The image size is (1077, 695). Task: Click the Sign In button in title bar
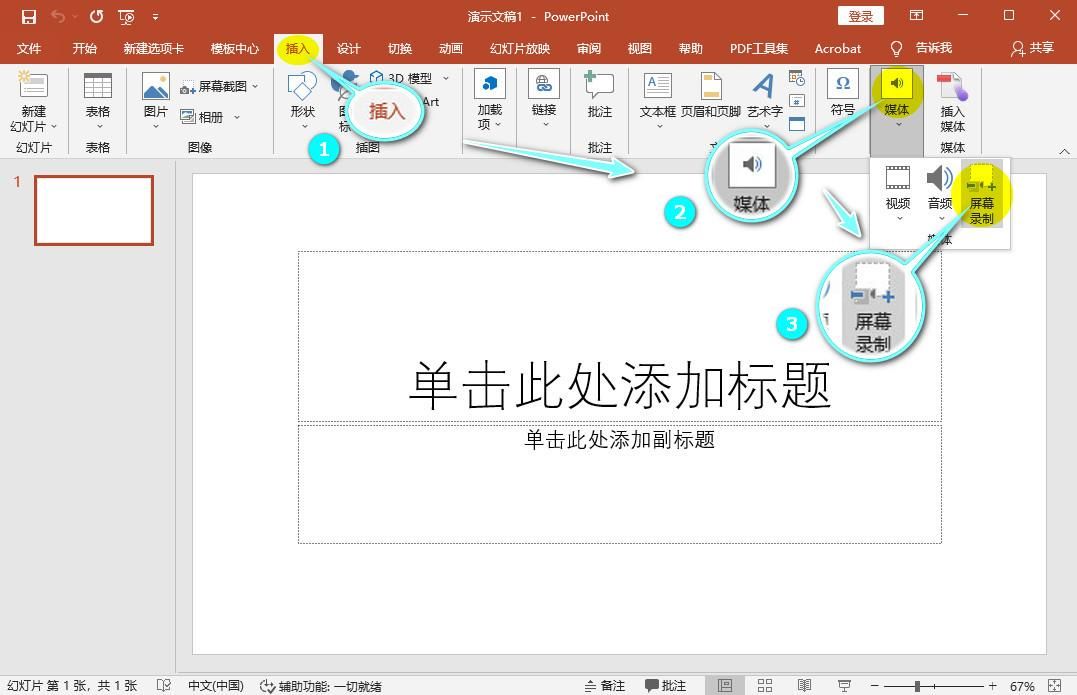[x=860, y=16]
